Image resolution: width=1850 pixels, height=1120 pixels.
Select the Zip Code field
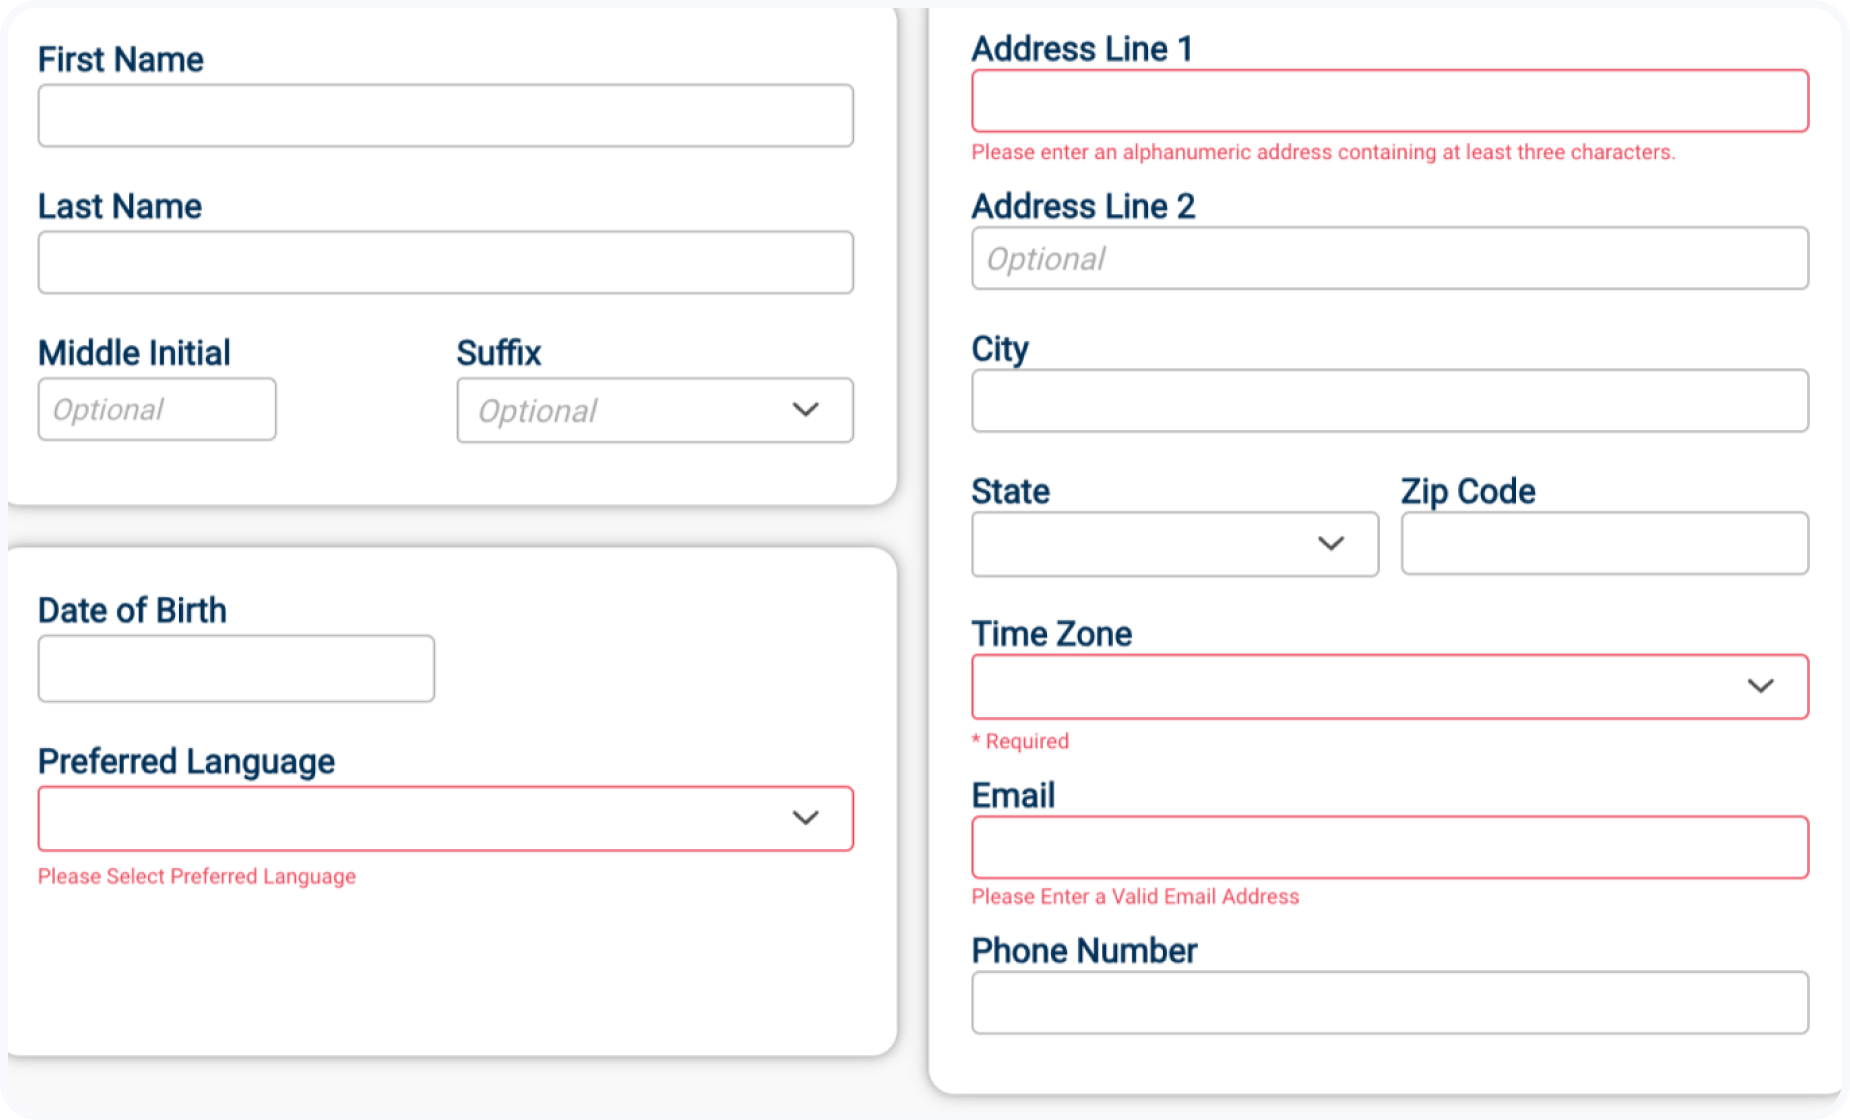point(1604,544)
